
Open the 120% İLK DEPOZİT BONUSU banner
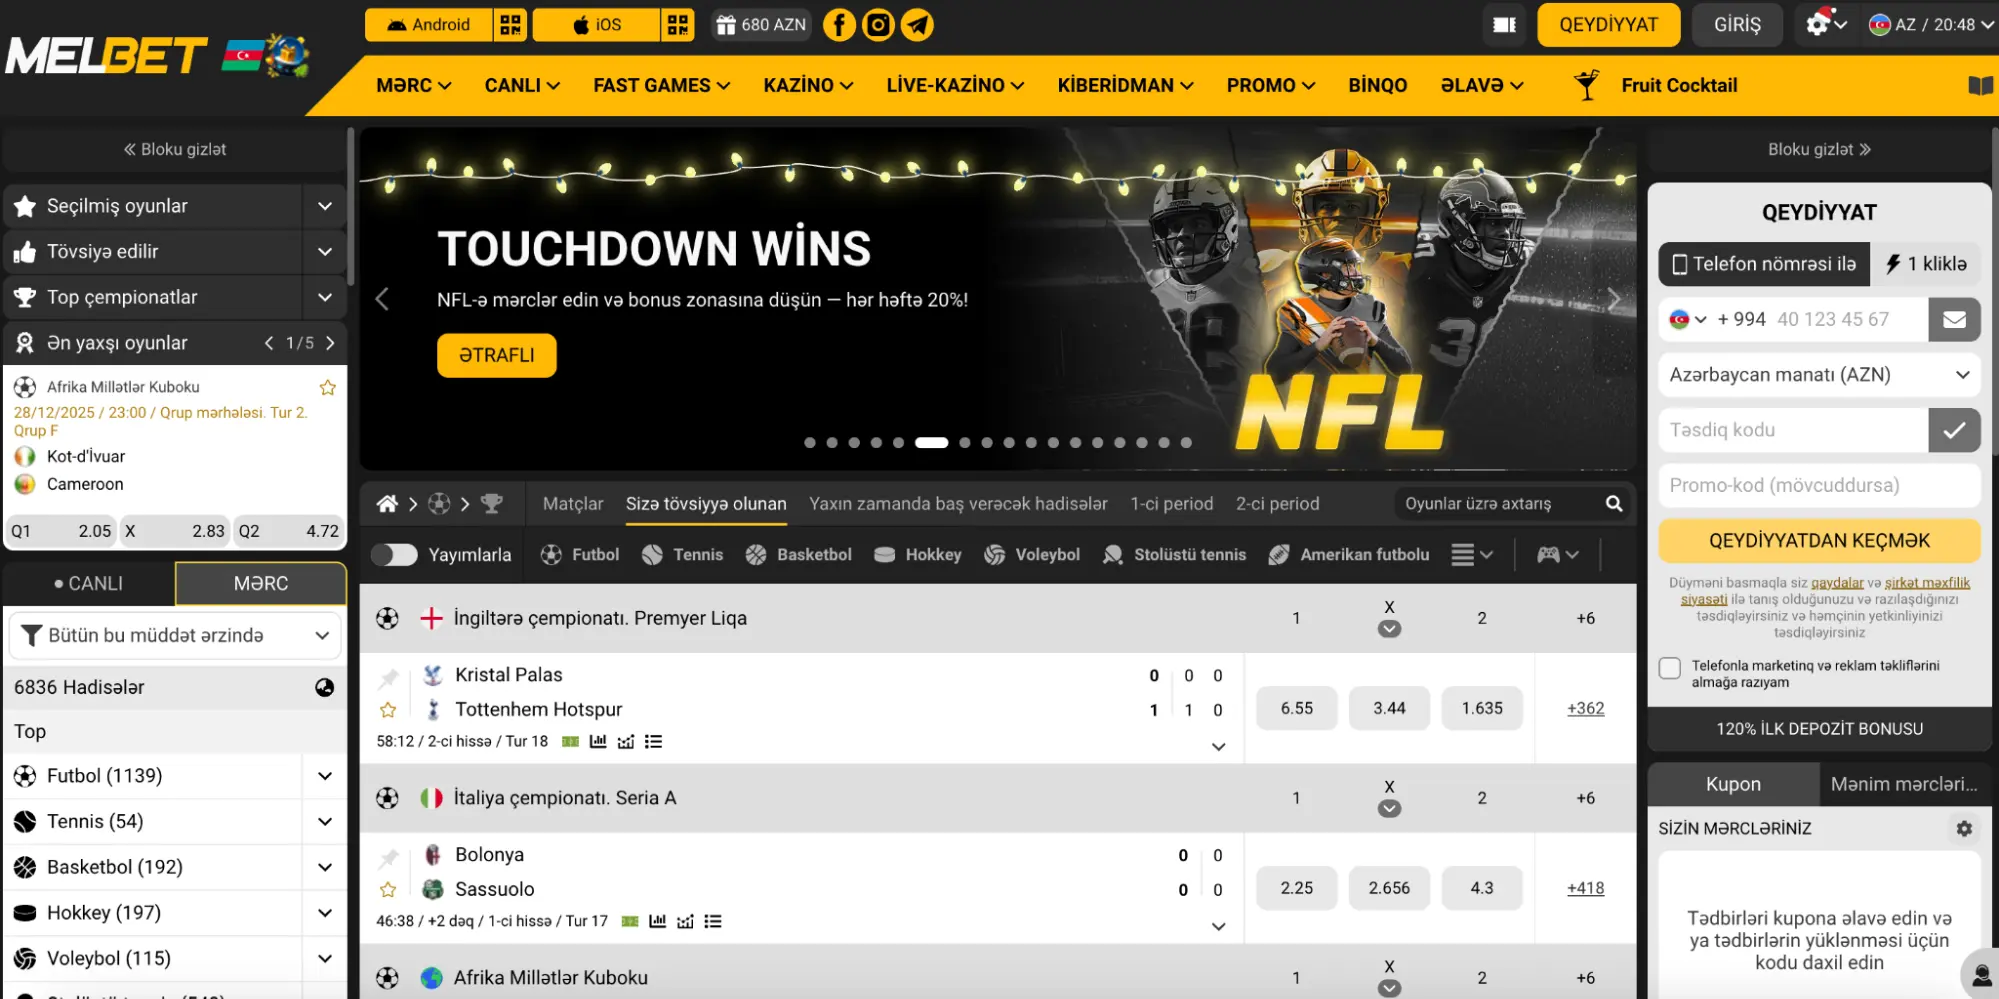click(1819, 730)
